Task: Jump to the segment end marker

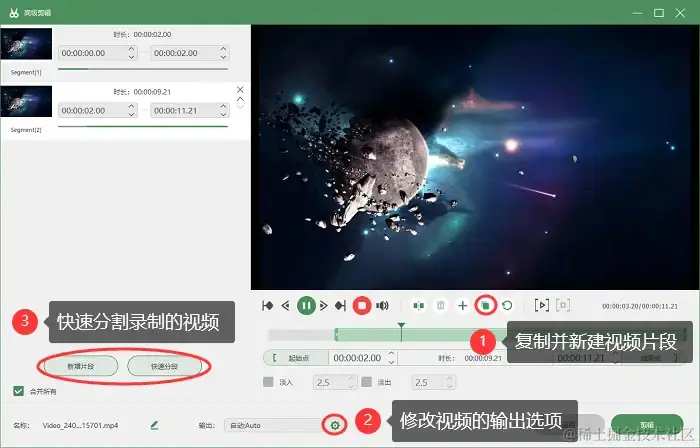Action: click(x=341, y=306)
